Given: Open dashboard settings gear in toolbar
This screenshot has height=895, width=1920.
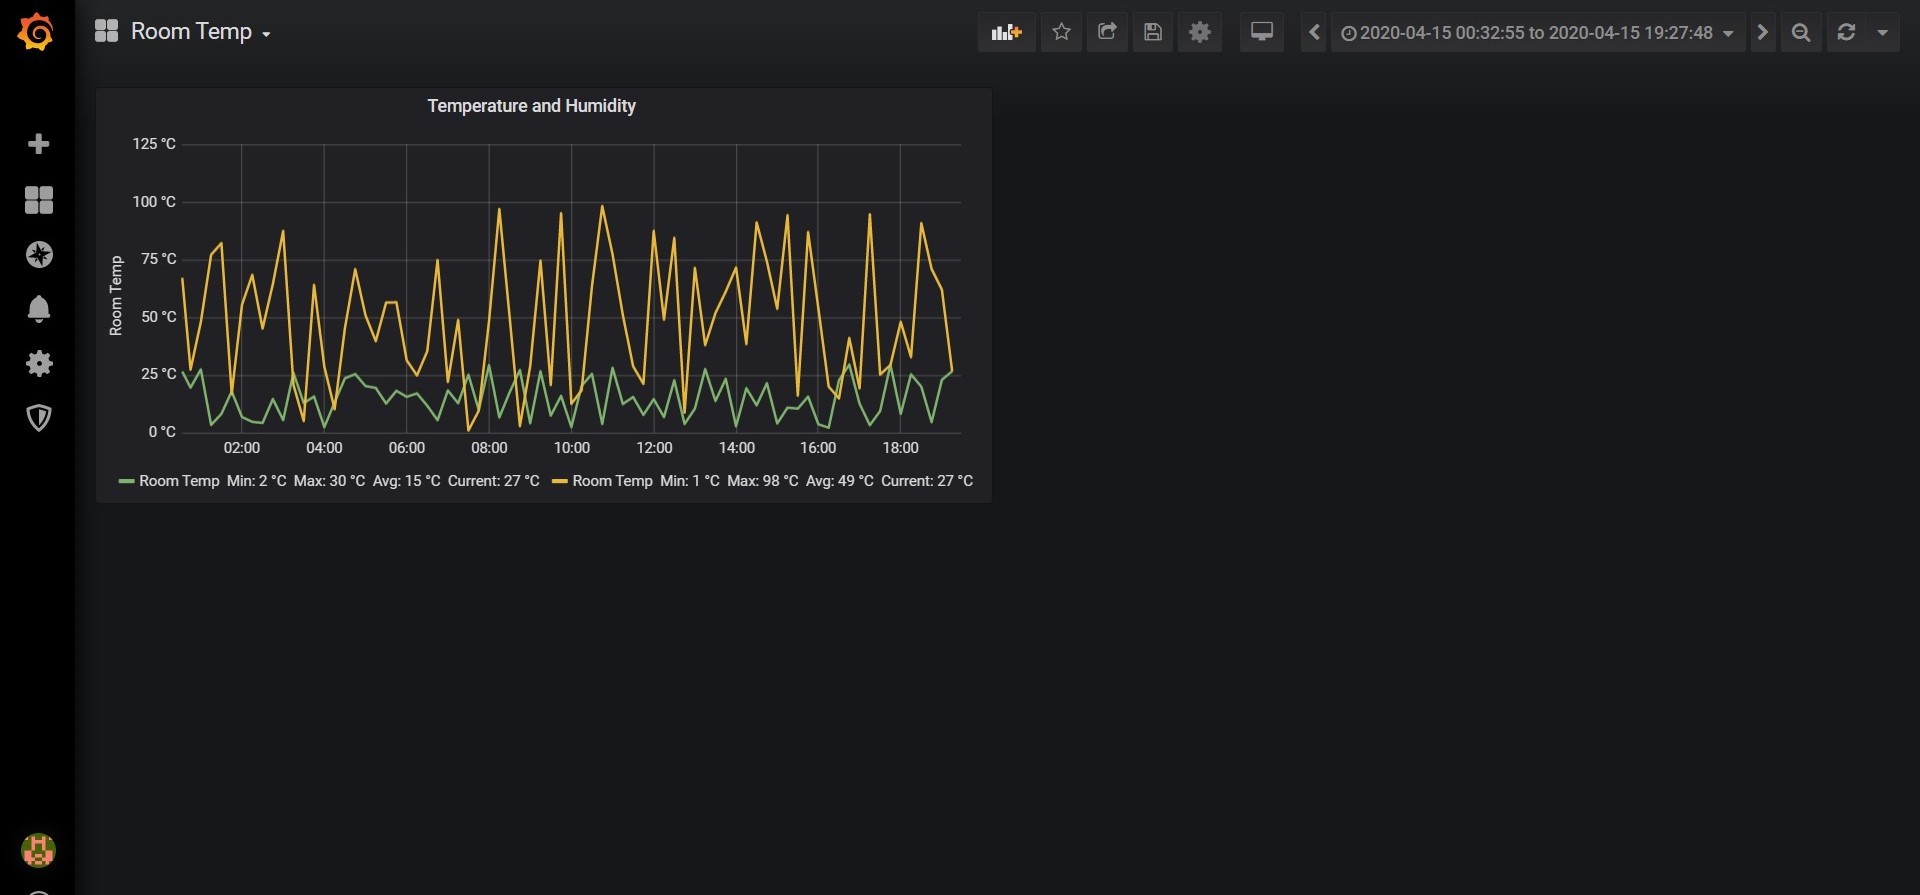Looking at the screenshot, I should coord(1200,32).
